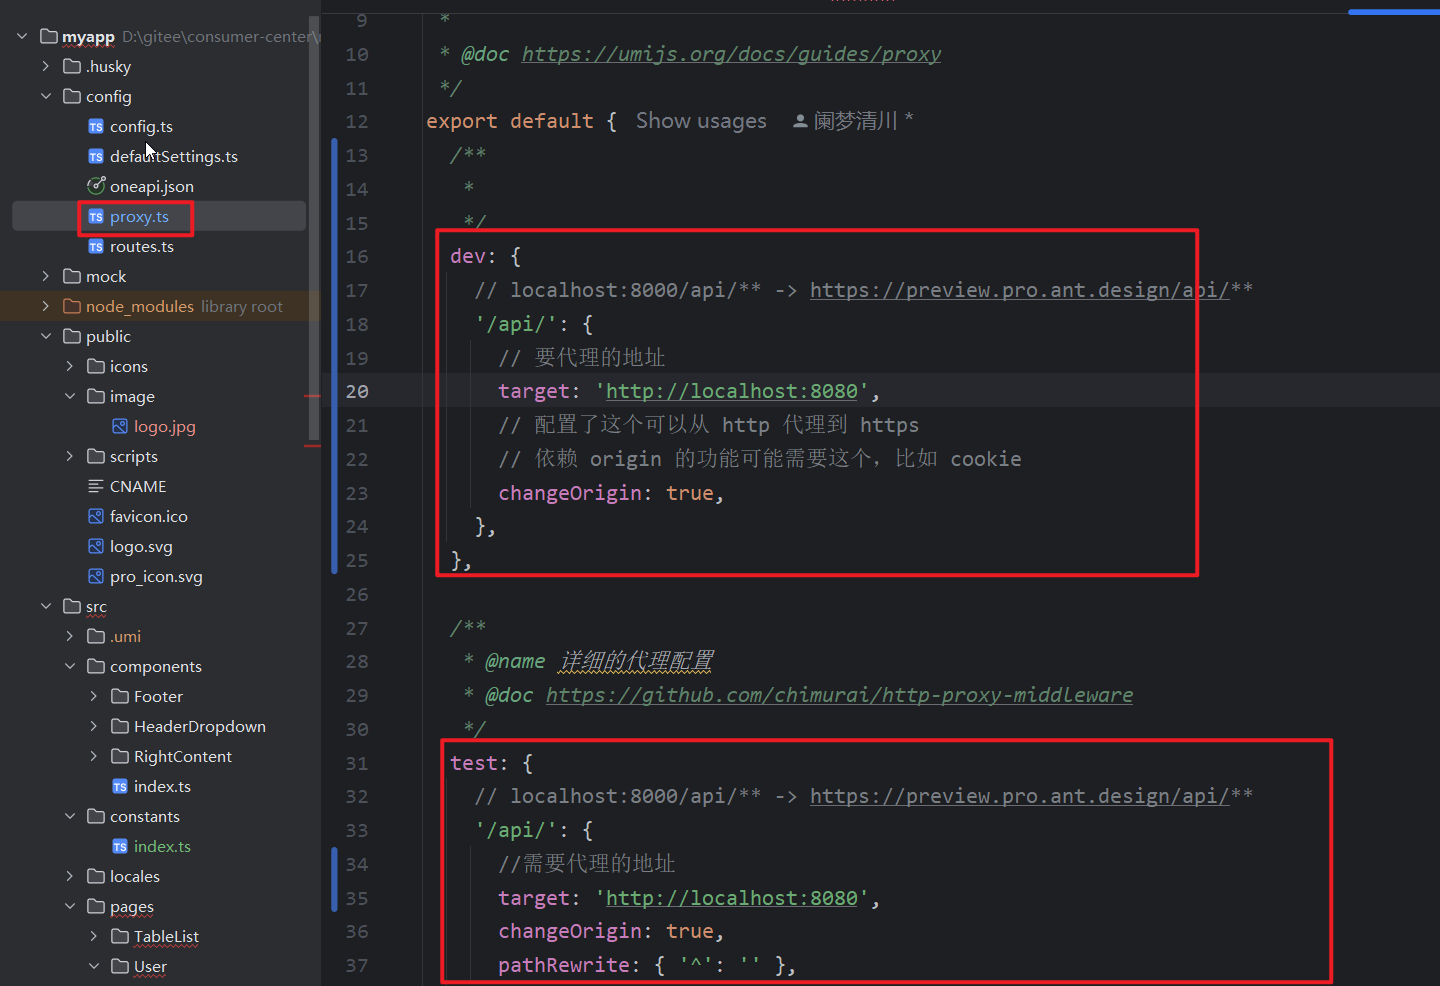Click the .husky folder icon
1440x986 pixels.
point(72,67)
